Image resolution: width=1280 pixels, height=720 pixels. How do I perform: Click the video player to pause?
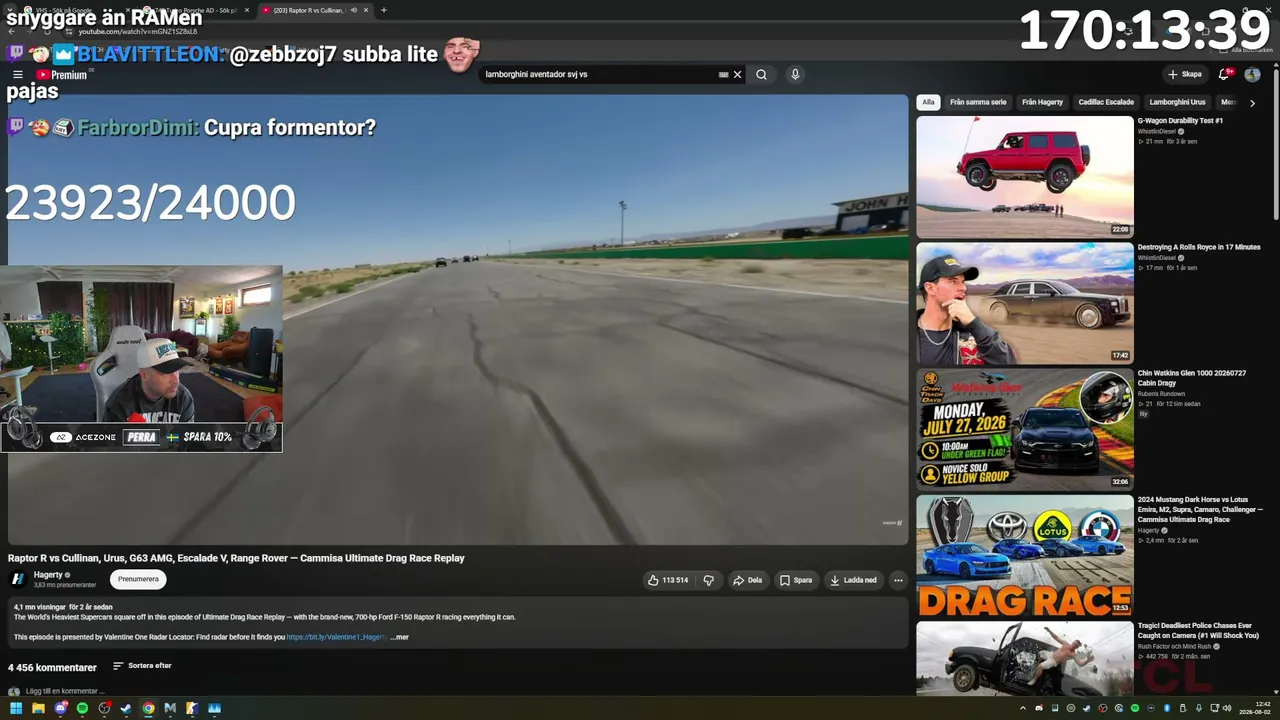(x=458, y=320)
